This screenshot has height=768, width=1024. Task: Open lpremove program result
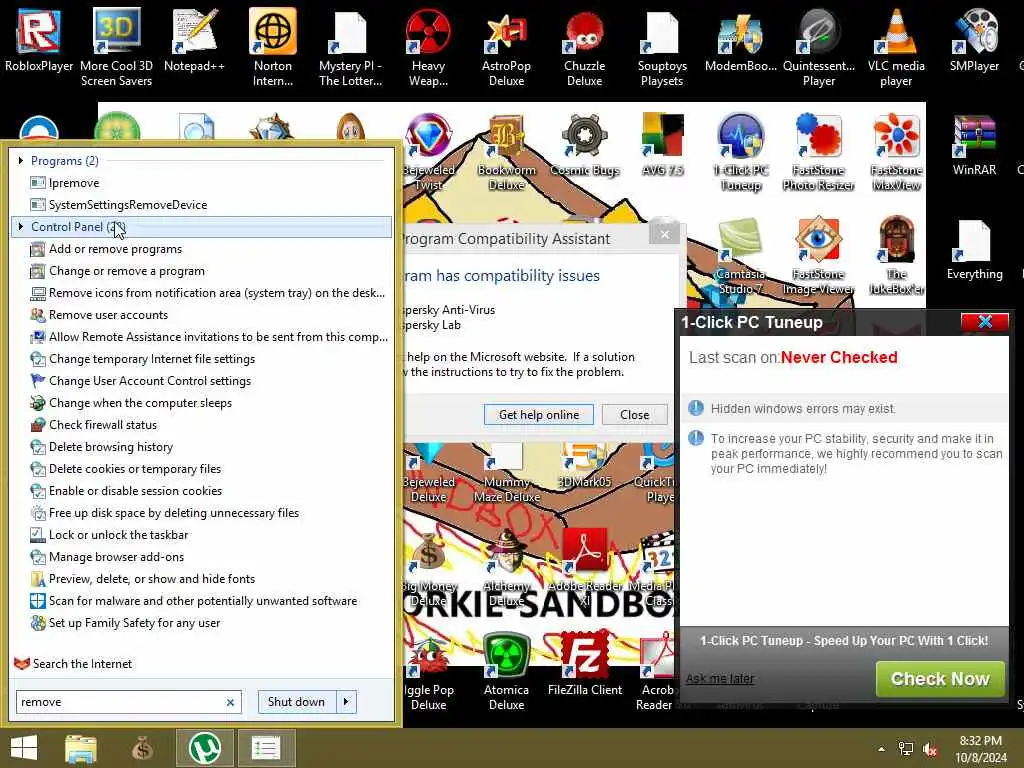click(x=74, y=183)
